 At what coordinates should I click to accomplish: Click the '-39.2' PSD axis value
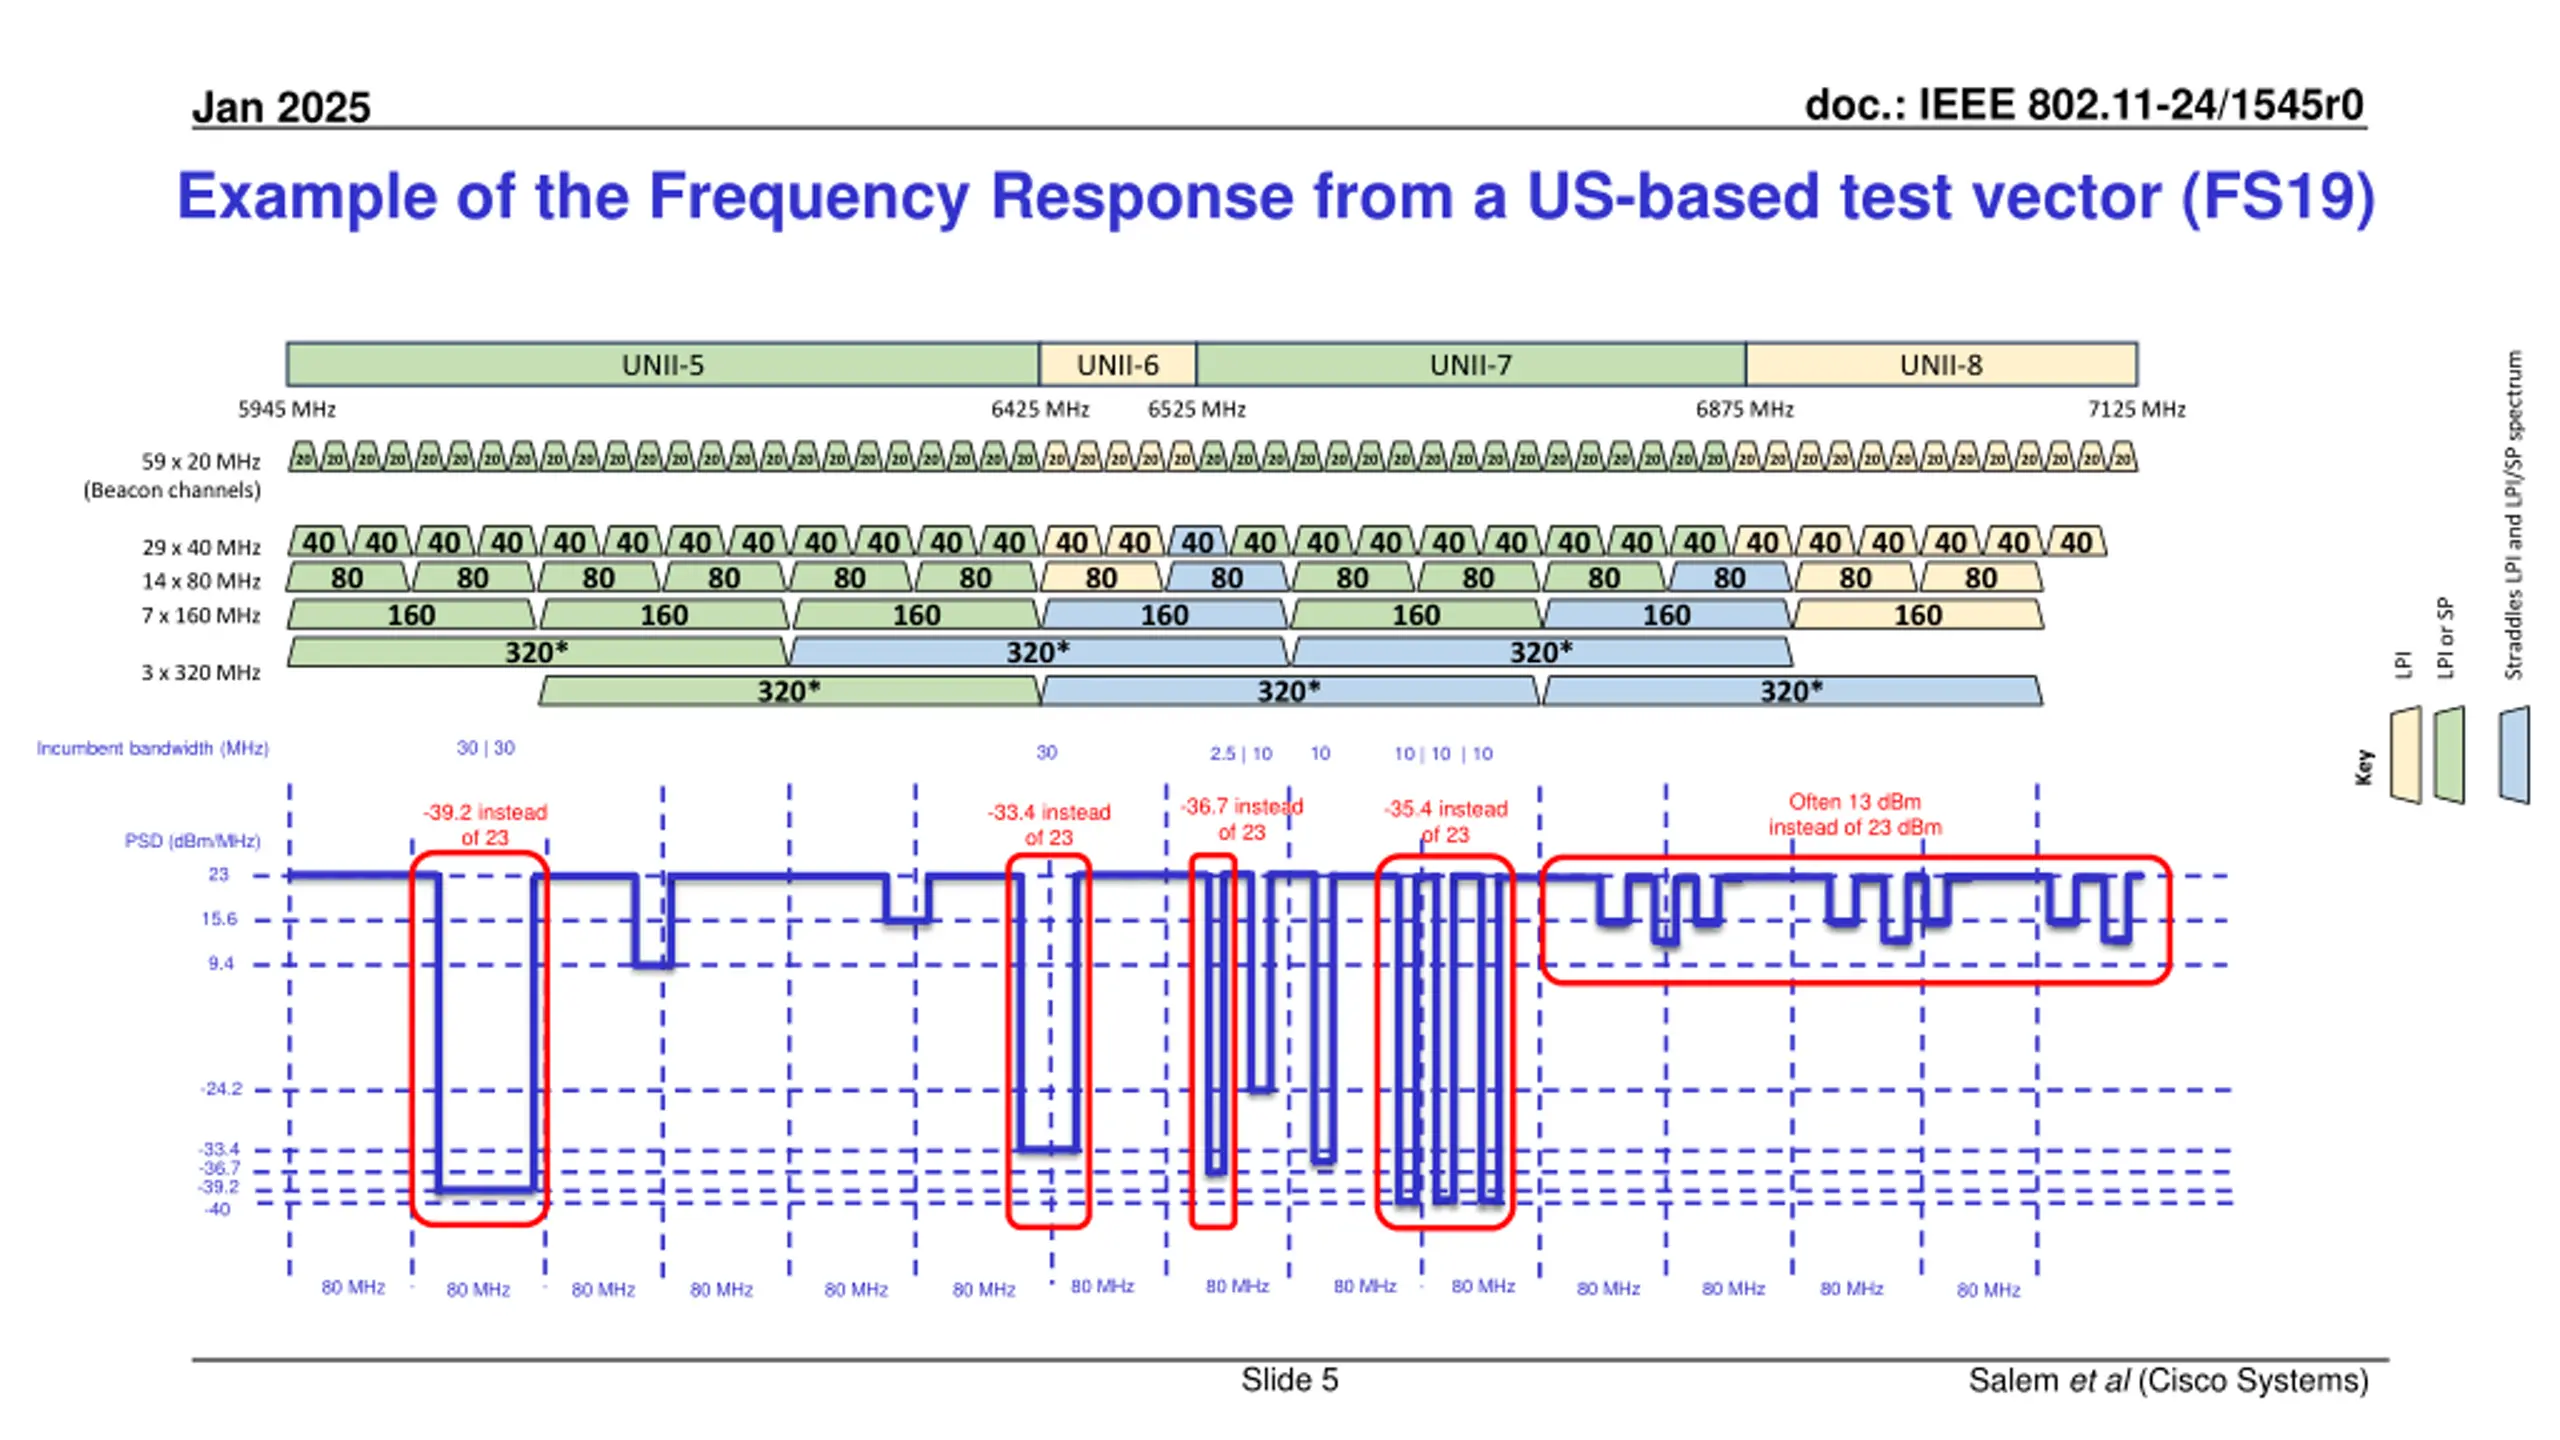coord(219,1187)
